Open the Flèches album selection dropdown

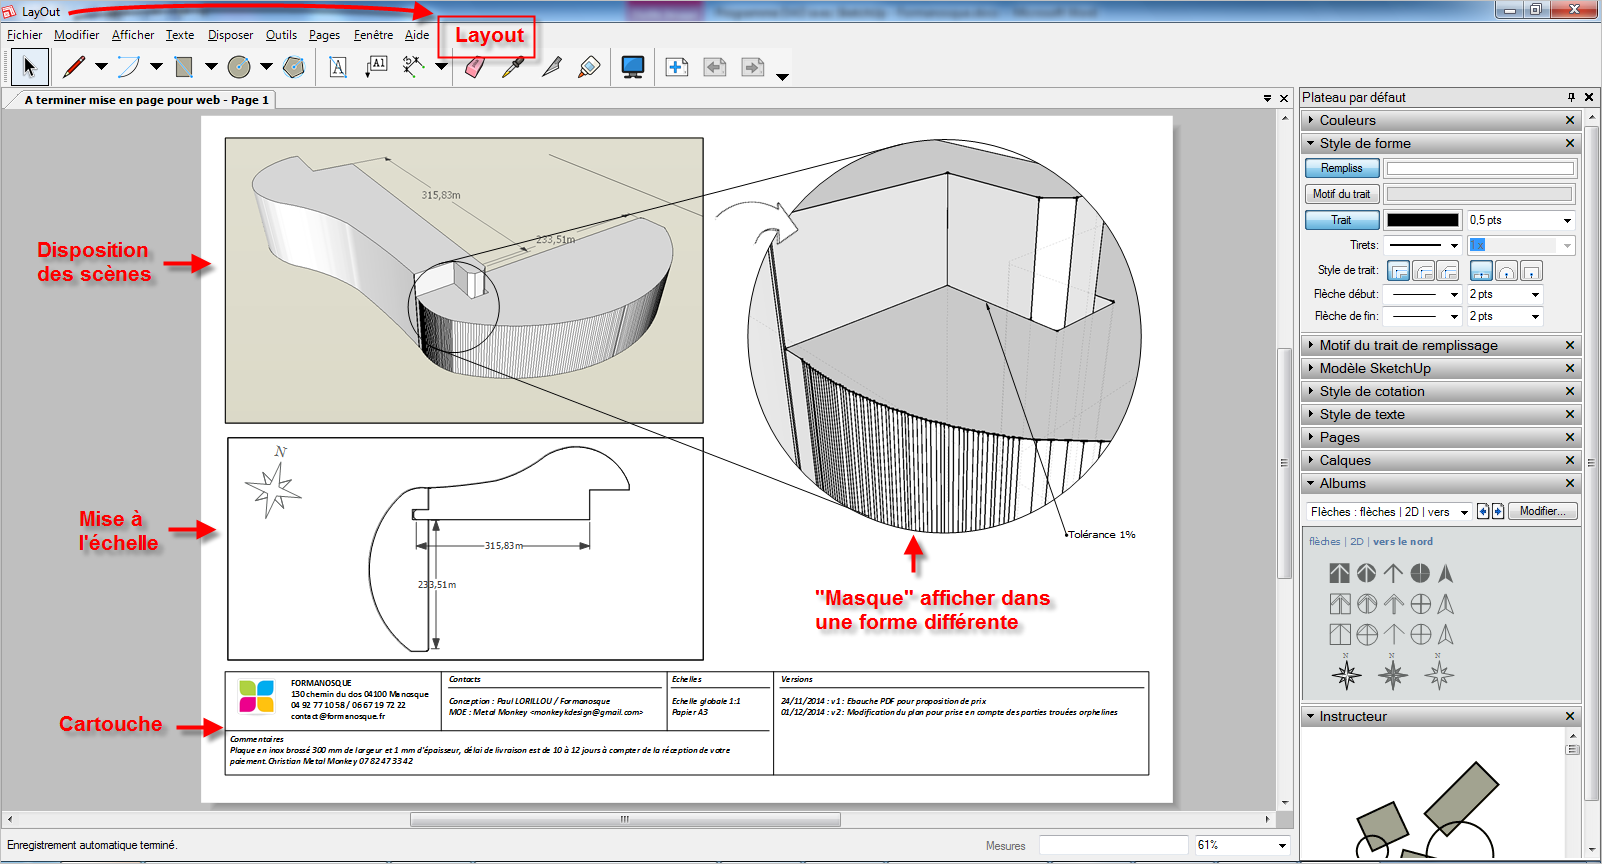1388,512
